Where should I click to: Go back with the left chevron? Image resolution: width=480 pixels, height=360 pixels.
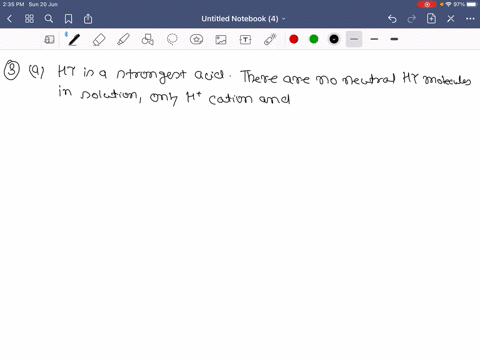point(9,19)
